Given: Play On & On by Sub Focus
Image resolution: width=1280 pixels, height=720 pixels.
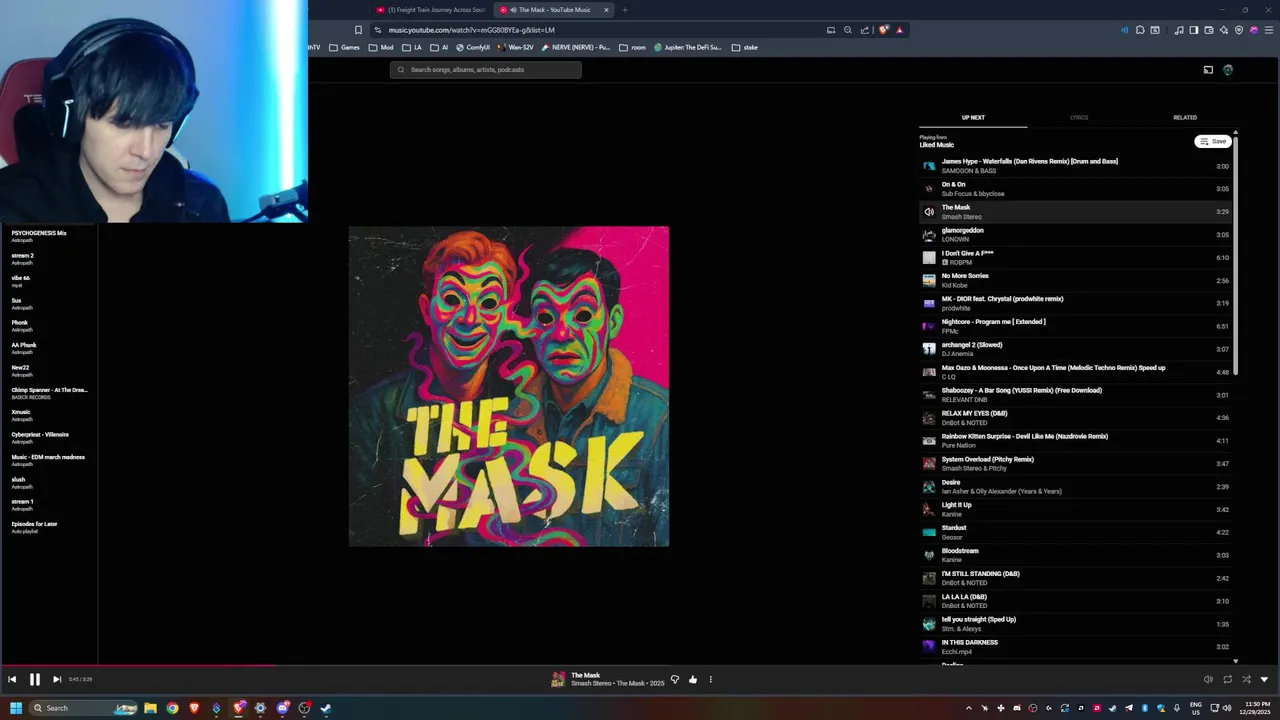Looking at the screenshot, I should point(1075,189).
